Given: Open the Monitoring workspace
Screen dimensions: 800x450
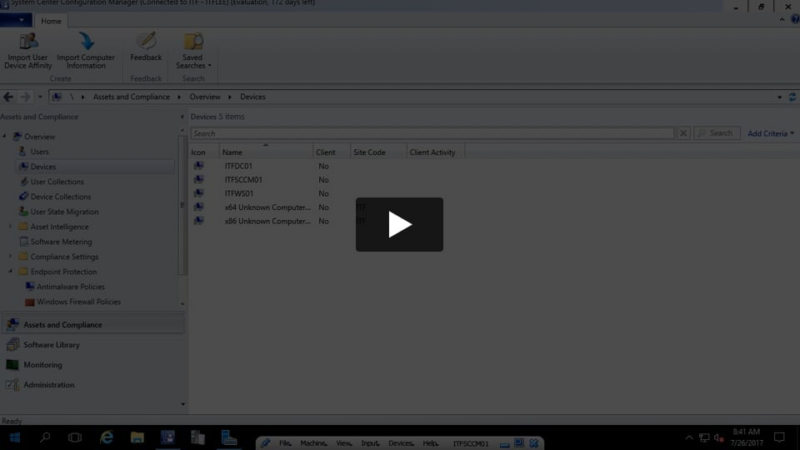Looking at the screenshot, I should point(42,365).
